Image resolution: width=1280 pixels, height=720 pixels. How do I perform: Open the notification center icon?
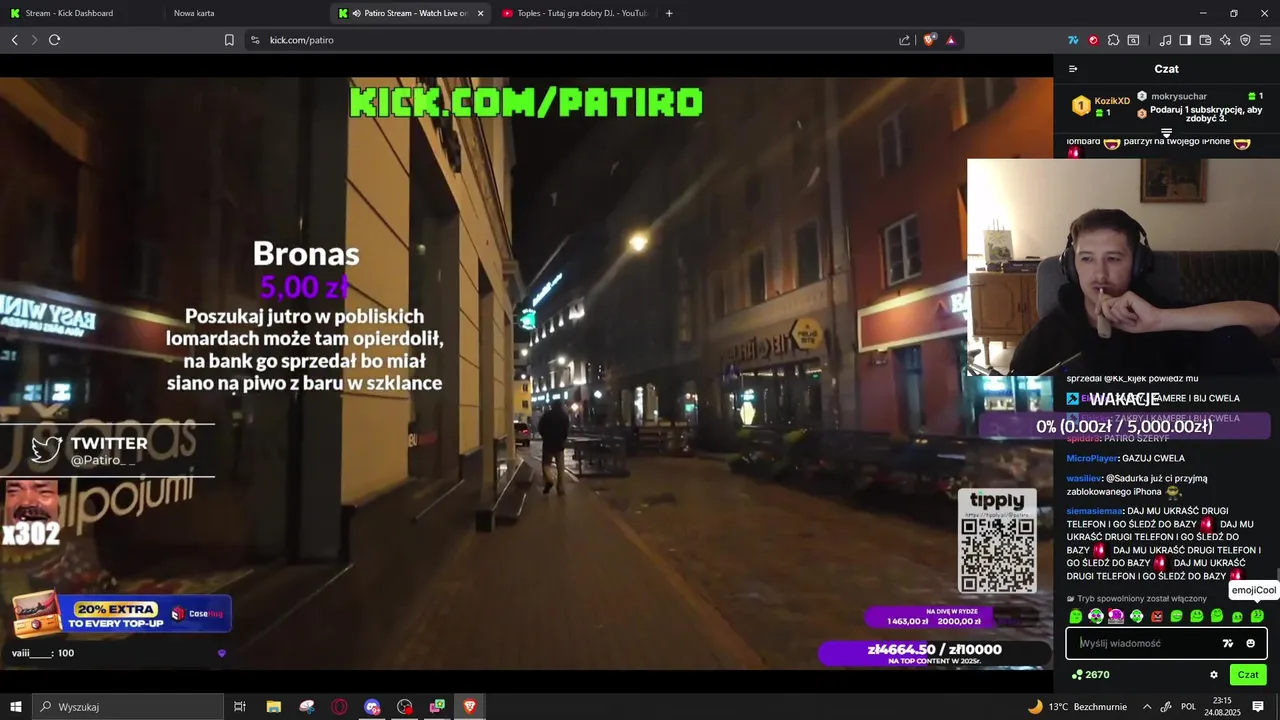[x=1258, y=707]
